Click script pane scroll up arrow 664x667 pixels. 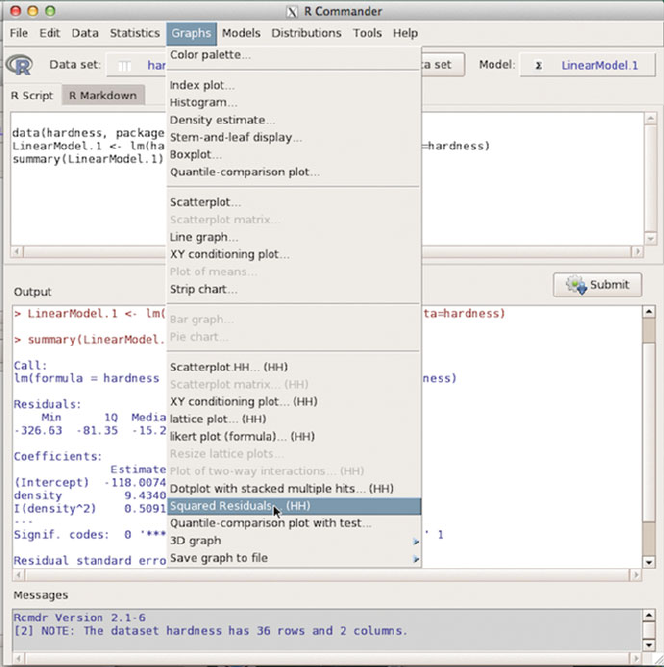tap(650, 119)
